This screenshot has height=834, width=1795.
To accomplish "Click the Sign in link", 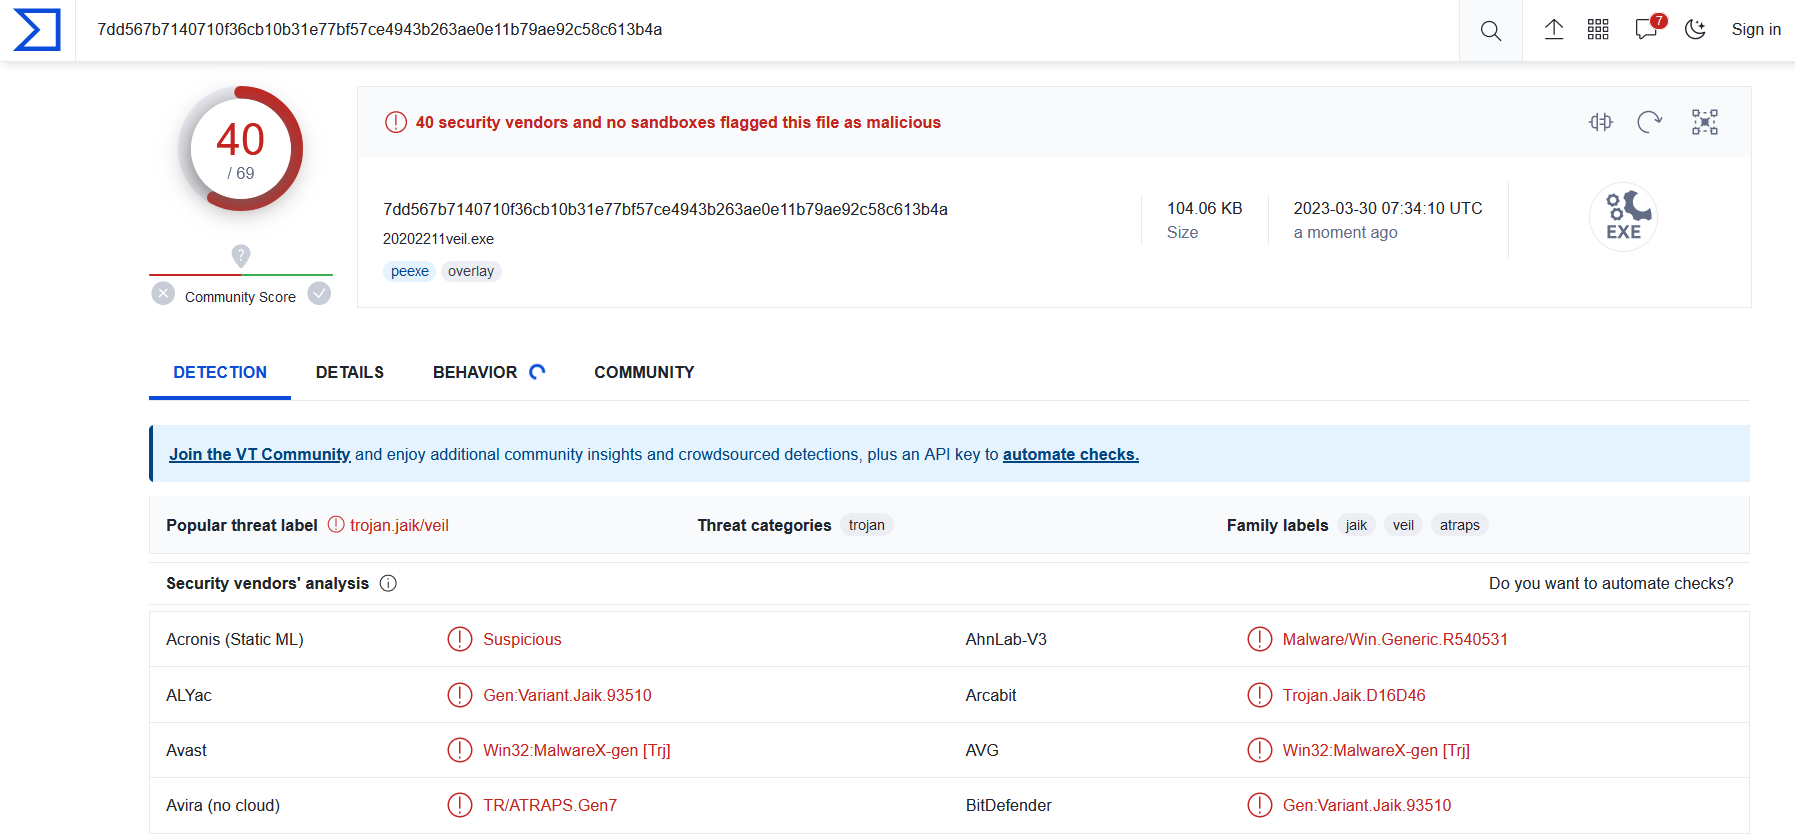I will pos(1755,30).
